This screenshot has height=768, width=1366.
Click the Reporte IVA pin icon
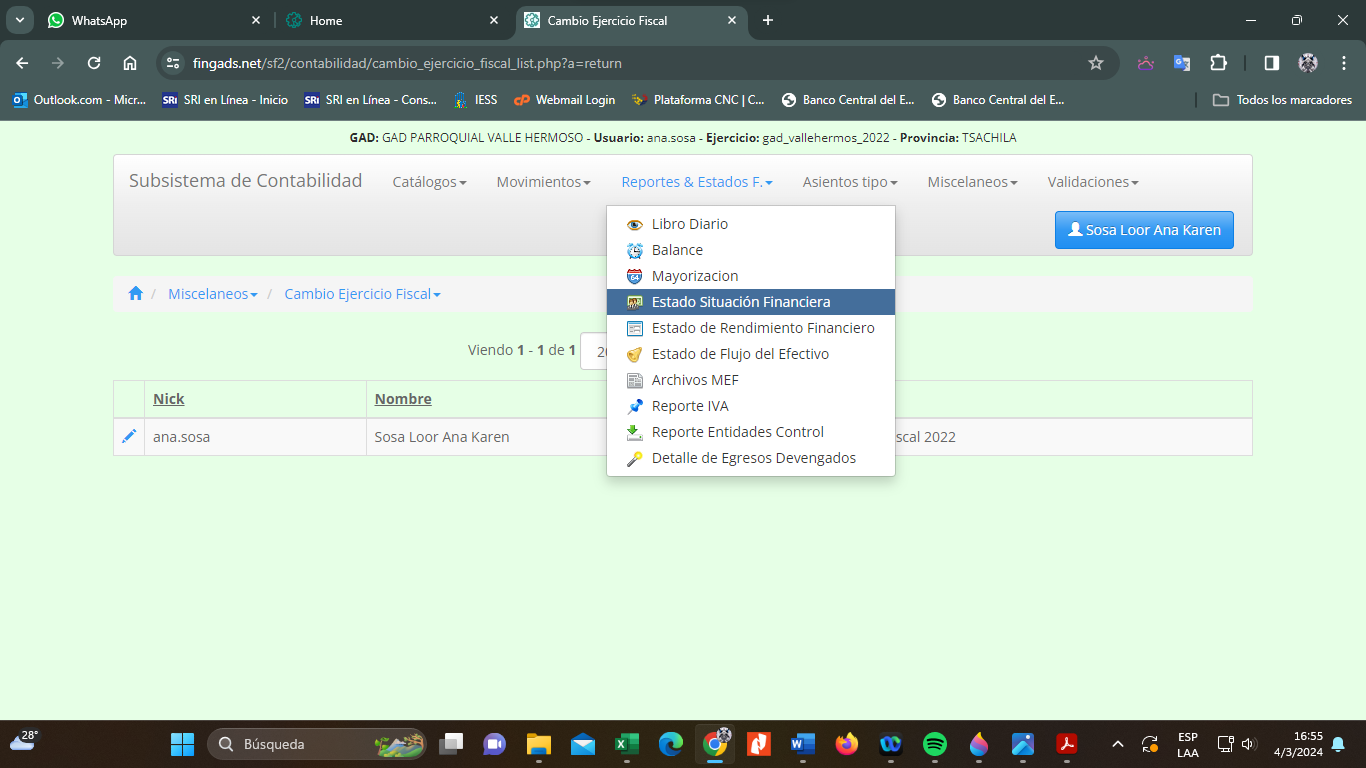pos(634,407)
